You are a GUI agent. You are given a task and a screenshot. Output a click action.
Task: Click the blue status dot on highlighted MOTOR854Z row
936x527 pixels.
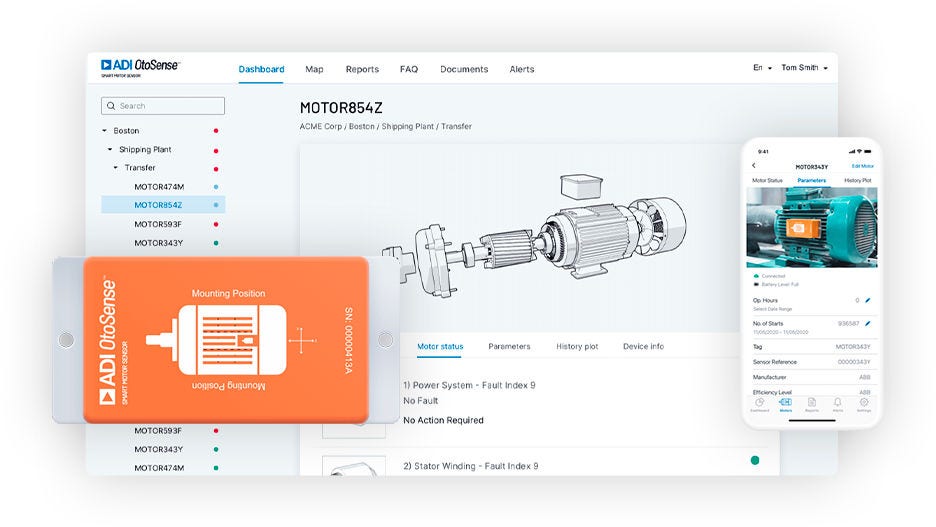216,205
